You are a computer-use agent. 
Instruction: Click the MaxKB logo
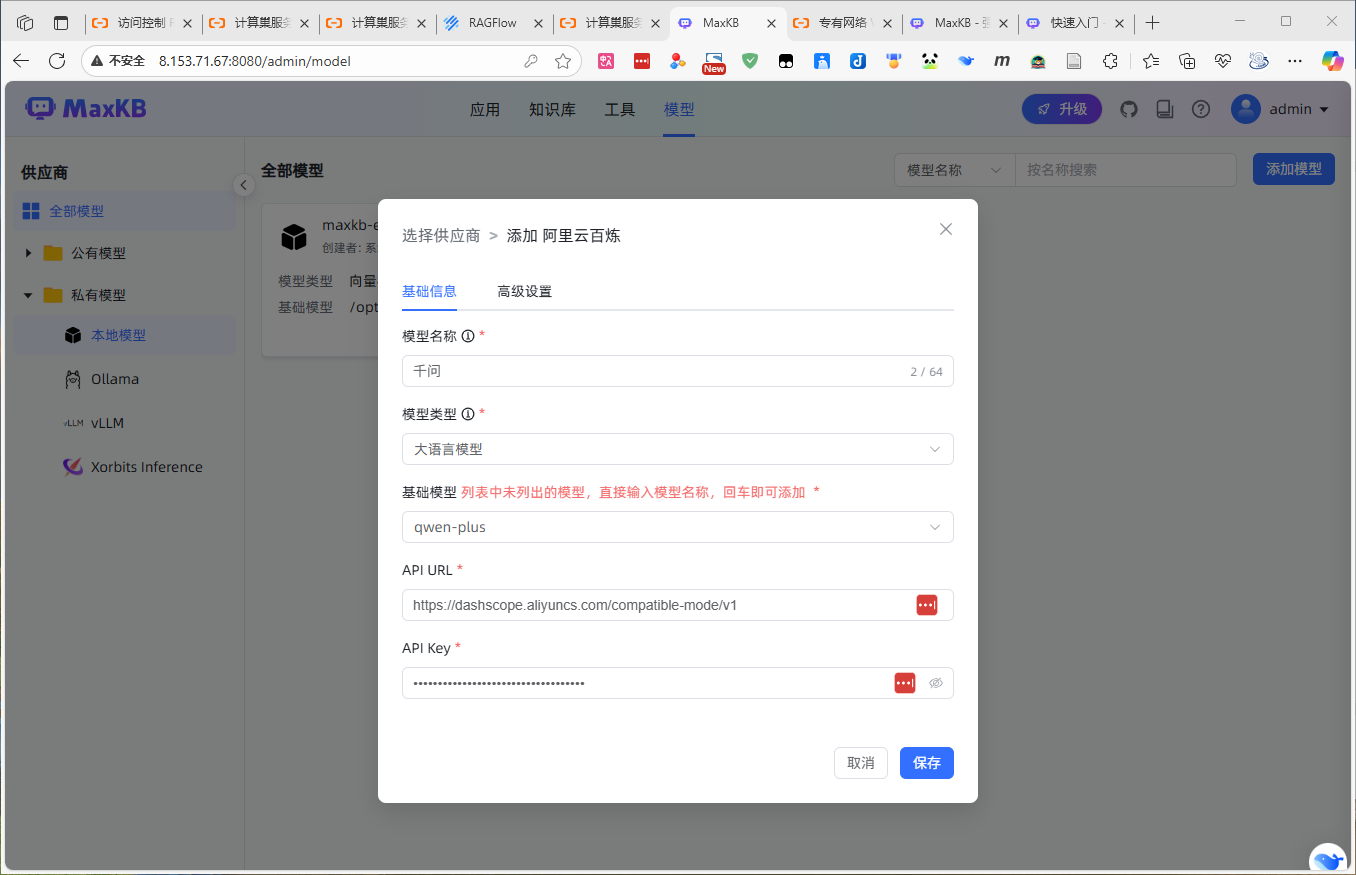pyautogui.click(x=86, y=108)
